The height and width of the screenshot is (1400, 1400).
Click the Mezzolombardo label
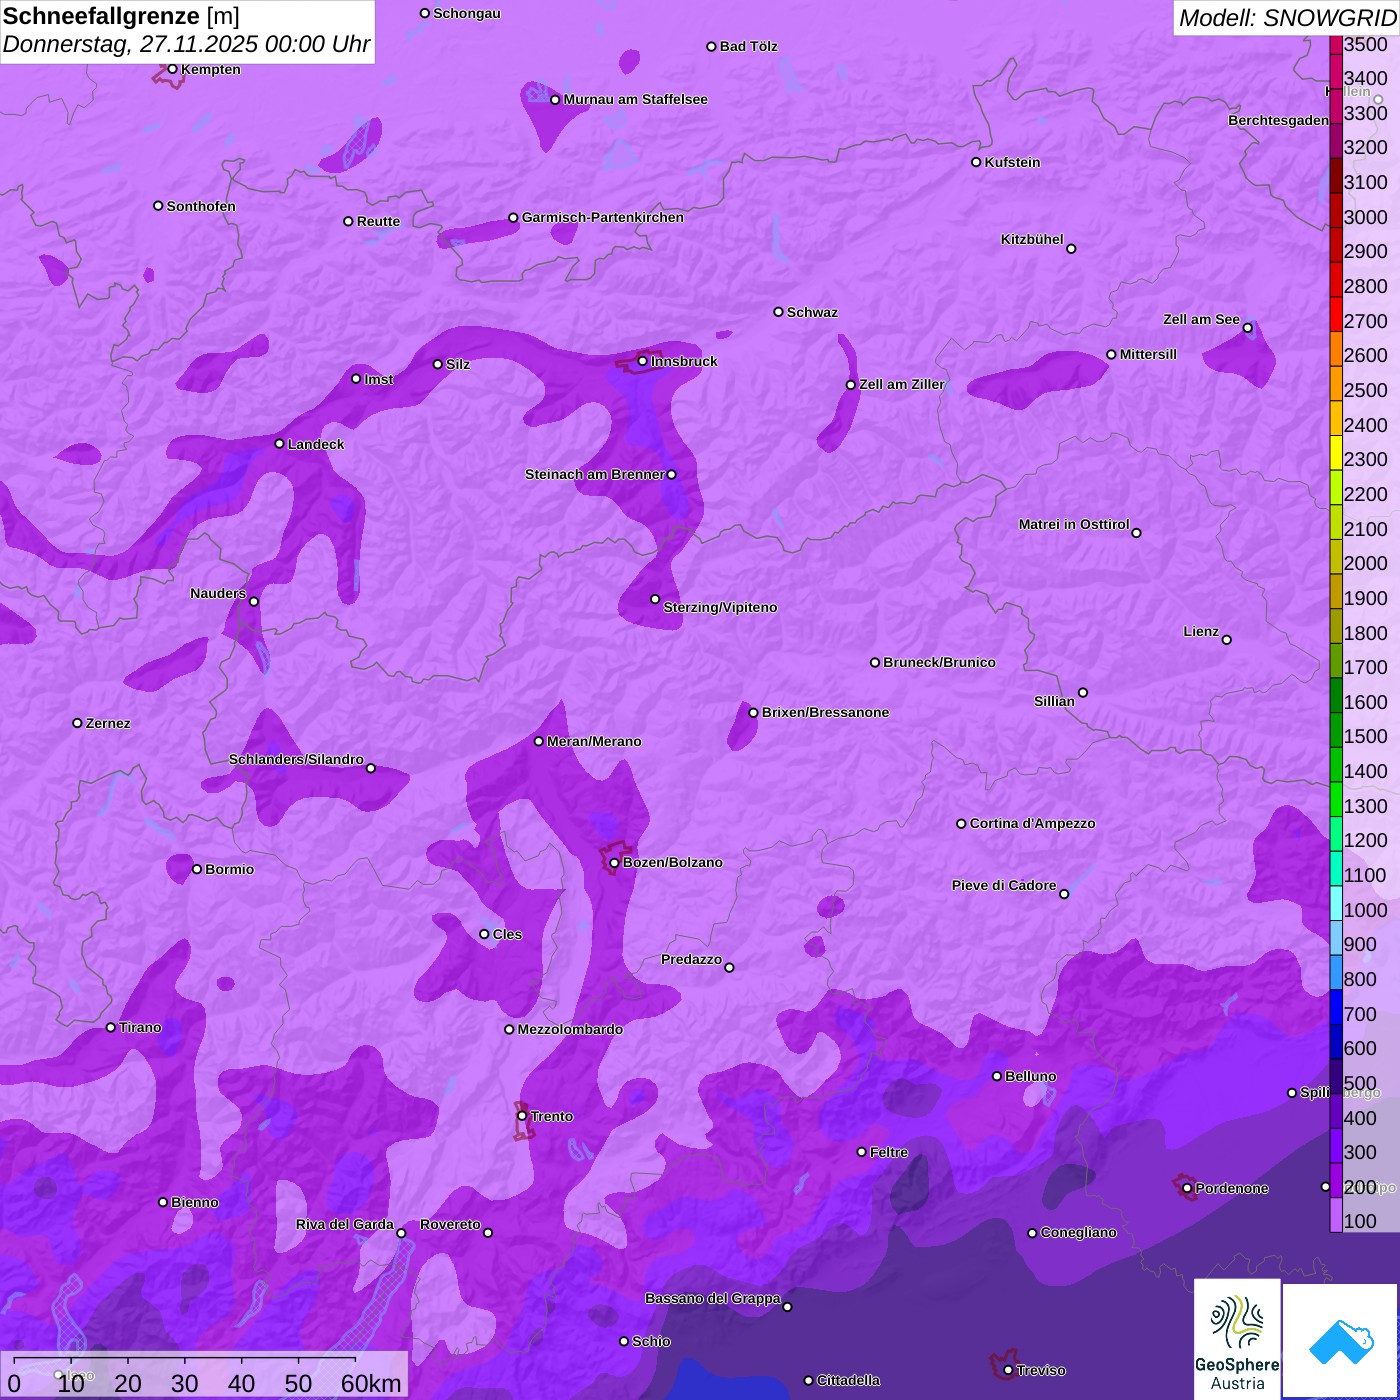[x=570, y=1029]
